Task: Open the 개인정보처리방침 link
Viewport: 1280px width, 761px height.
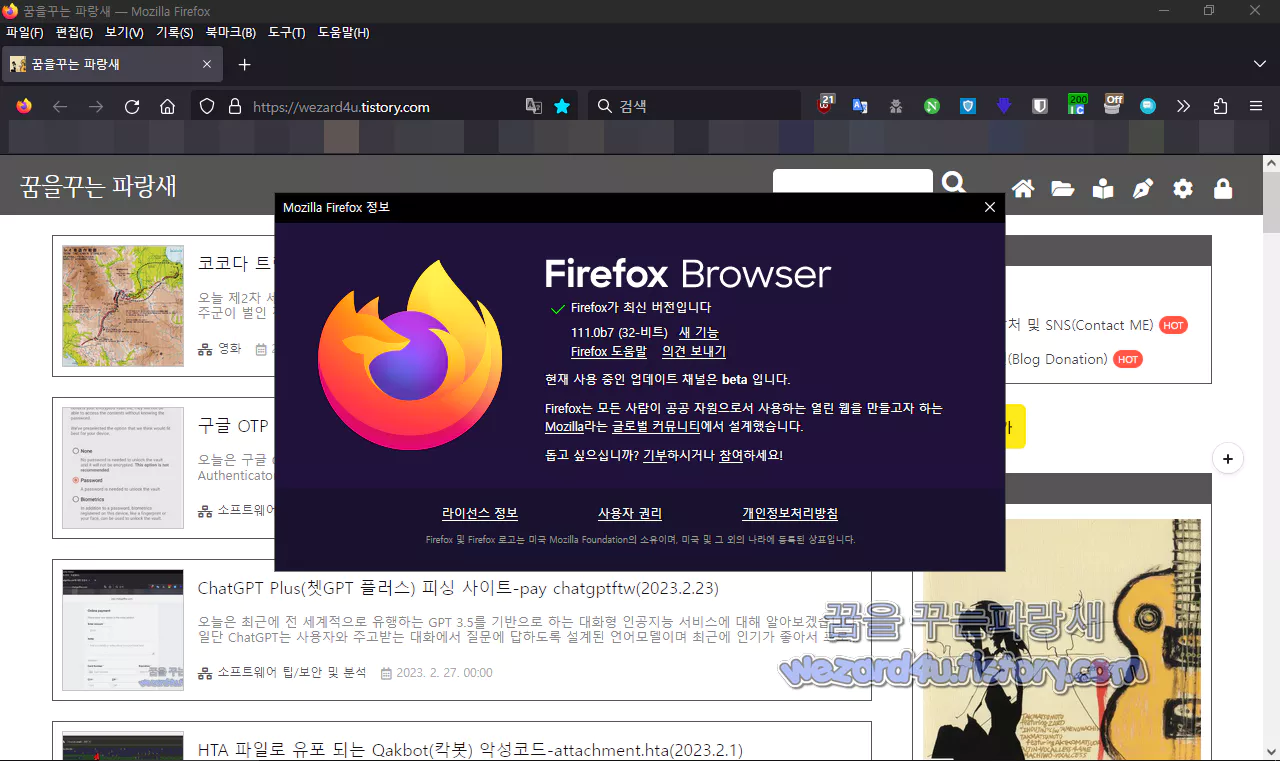Action: (x=790, y=513)
